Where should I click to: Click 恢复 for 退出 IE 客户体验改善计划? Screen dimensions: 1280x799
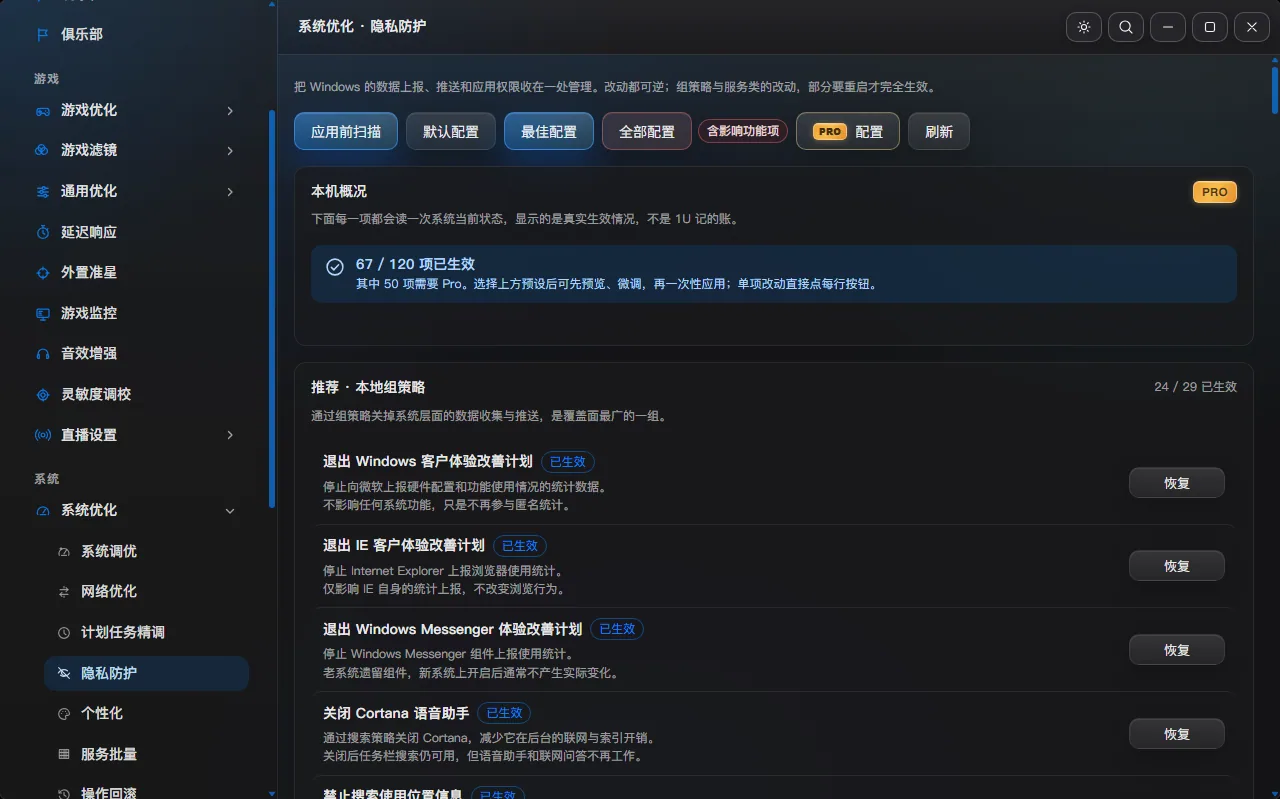pyautogui.click(x=1177, y=566)
